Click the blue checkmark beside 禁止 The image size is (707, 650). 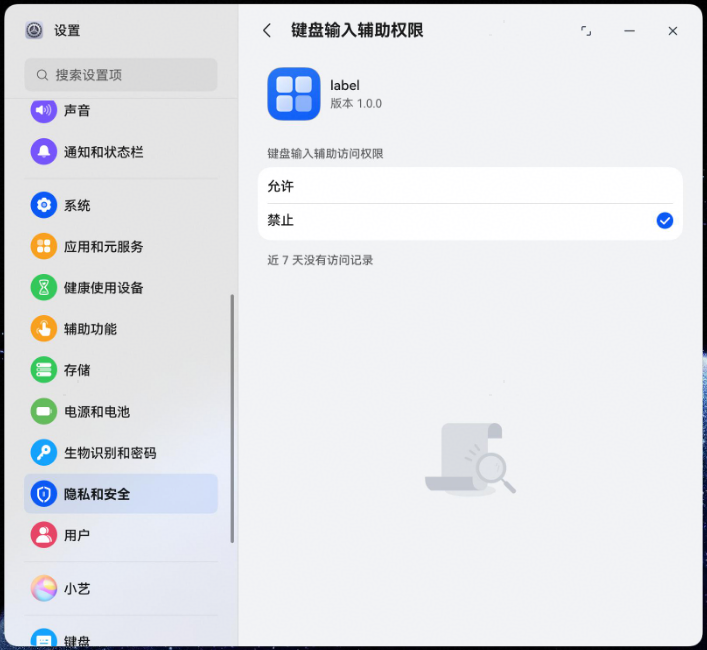pos(665,220)
